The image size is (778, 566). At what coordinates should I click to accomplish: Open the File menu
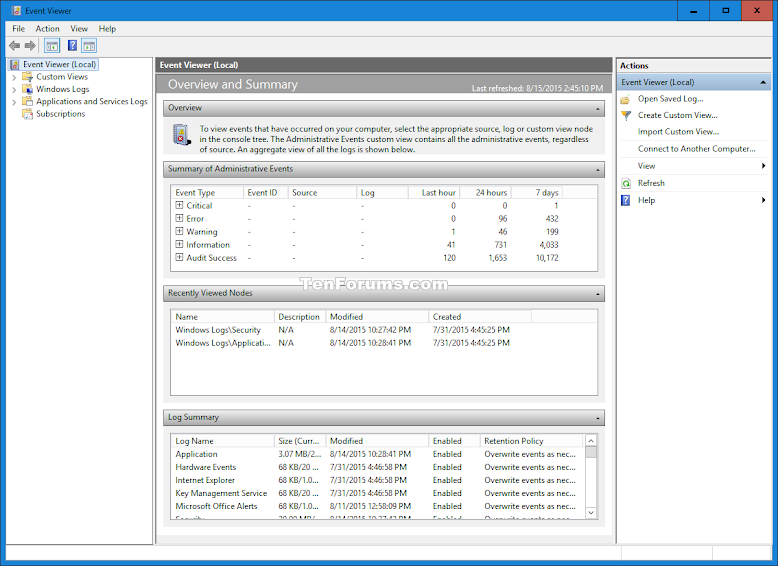click(18, 29)
